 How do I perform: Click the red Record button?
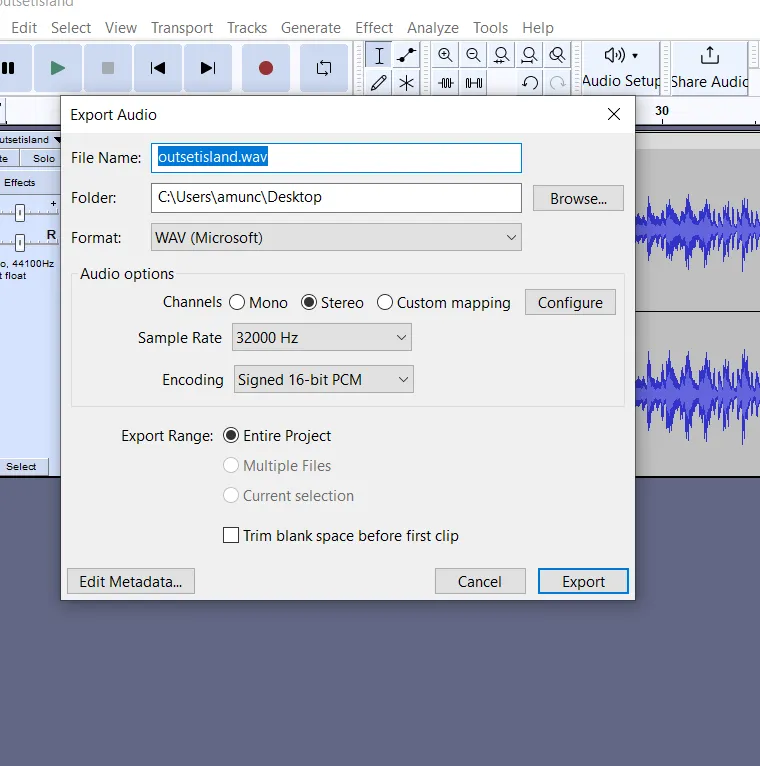[266, 68]
